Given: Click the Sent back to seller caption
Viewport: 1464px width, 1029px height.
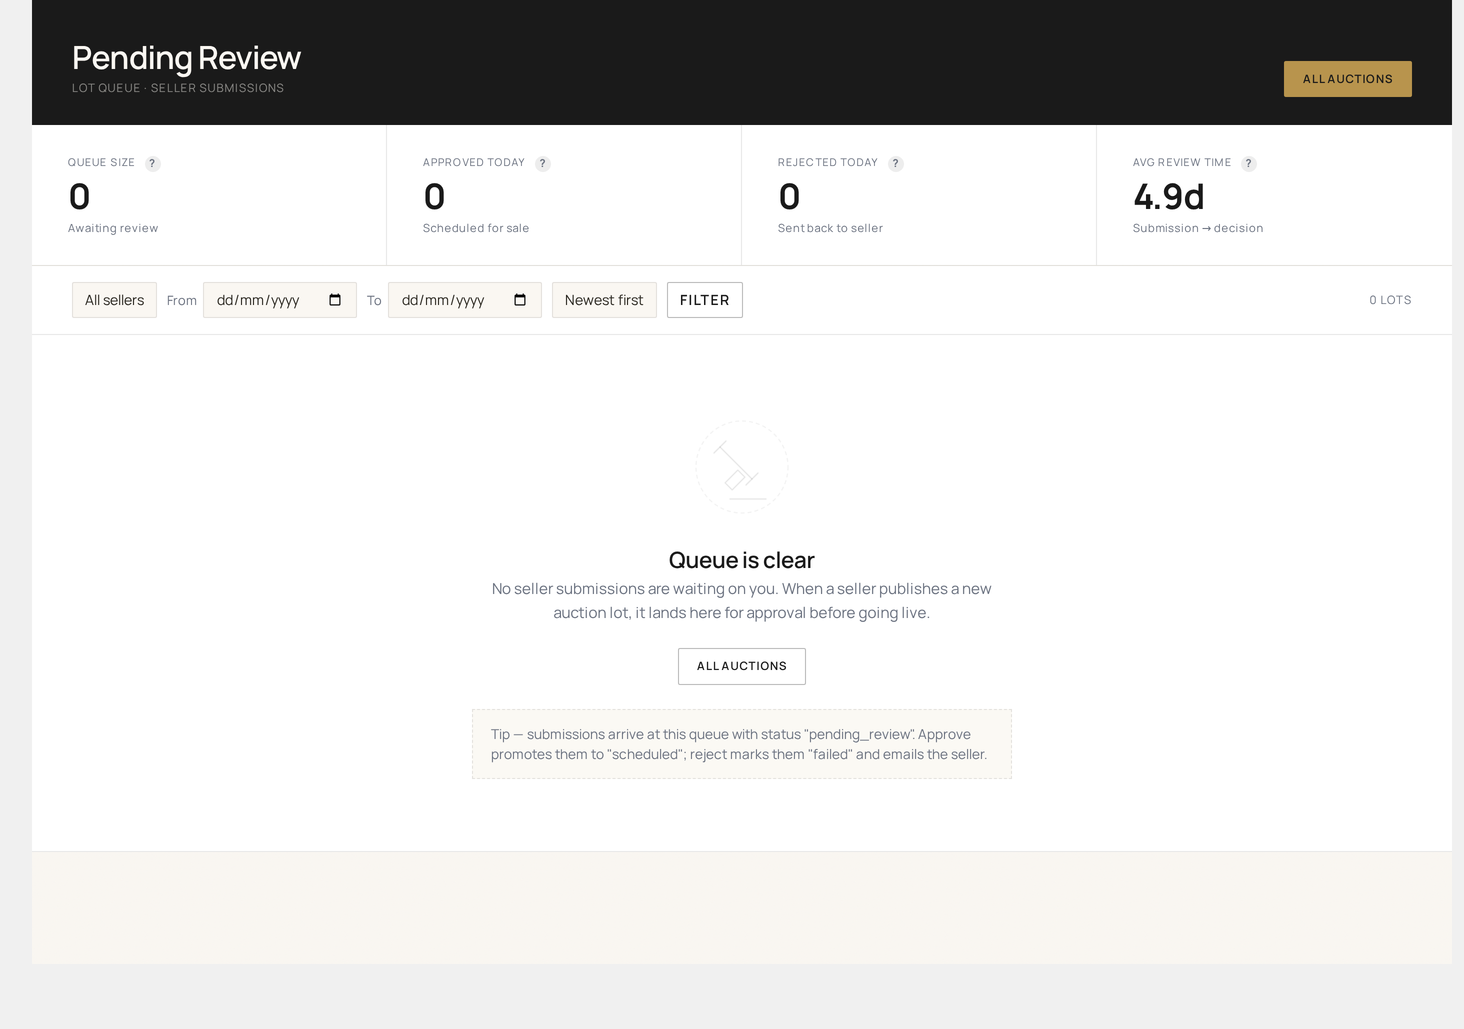Looking at the screenshot, I should point(830,228).
